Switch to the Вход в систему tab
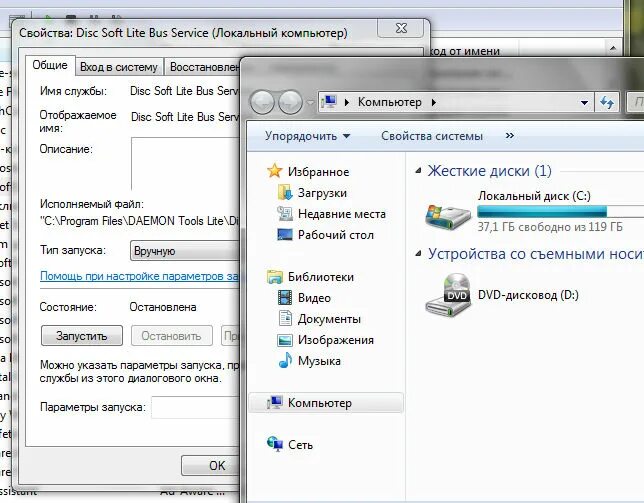Viewport: 644px width, 503px height. (119, 67)
